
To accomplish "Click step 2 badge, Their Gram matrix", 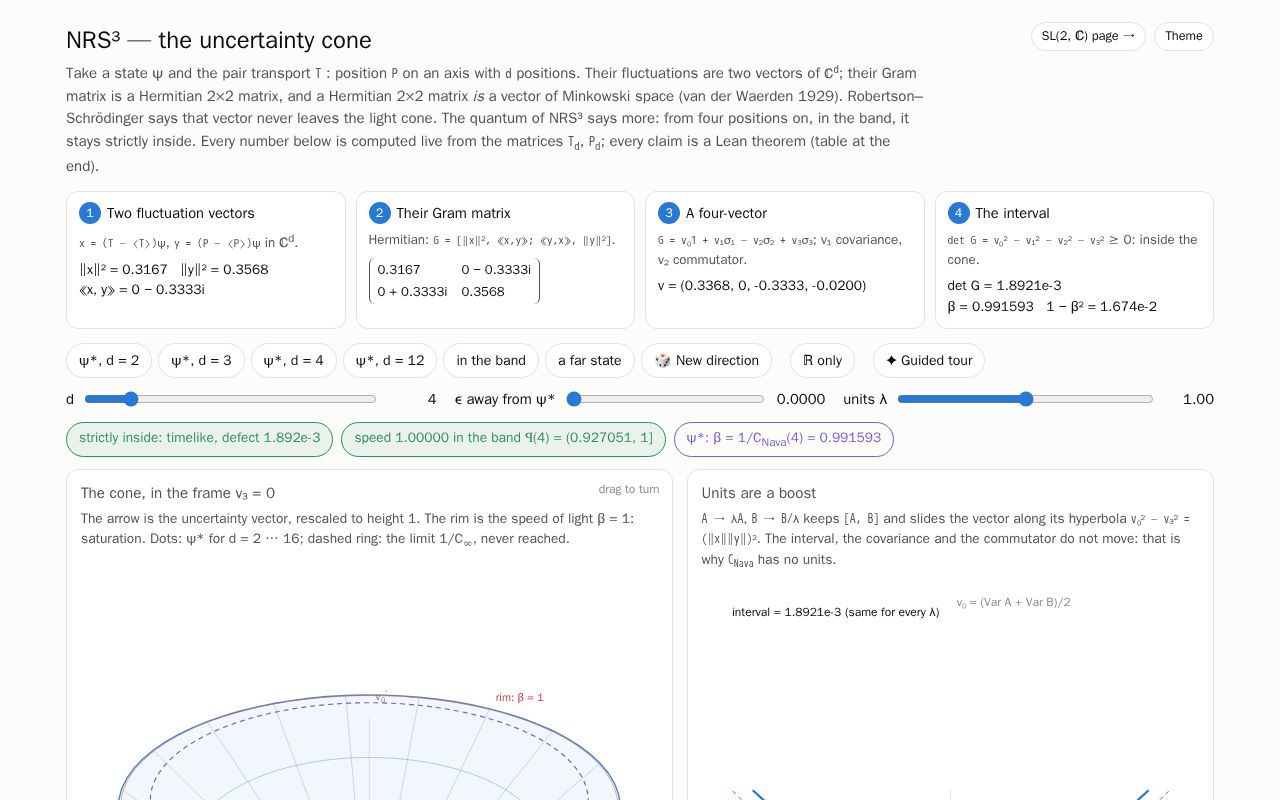I will (380, 213).
